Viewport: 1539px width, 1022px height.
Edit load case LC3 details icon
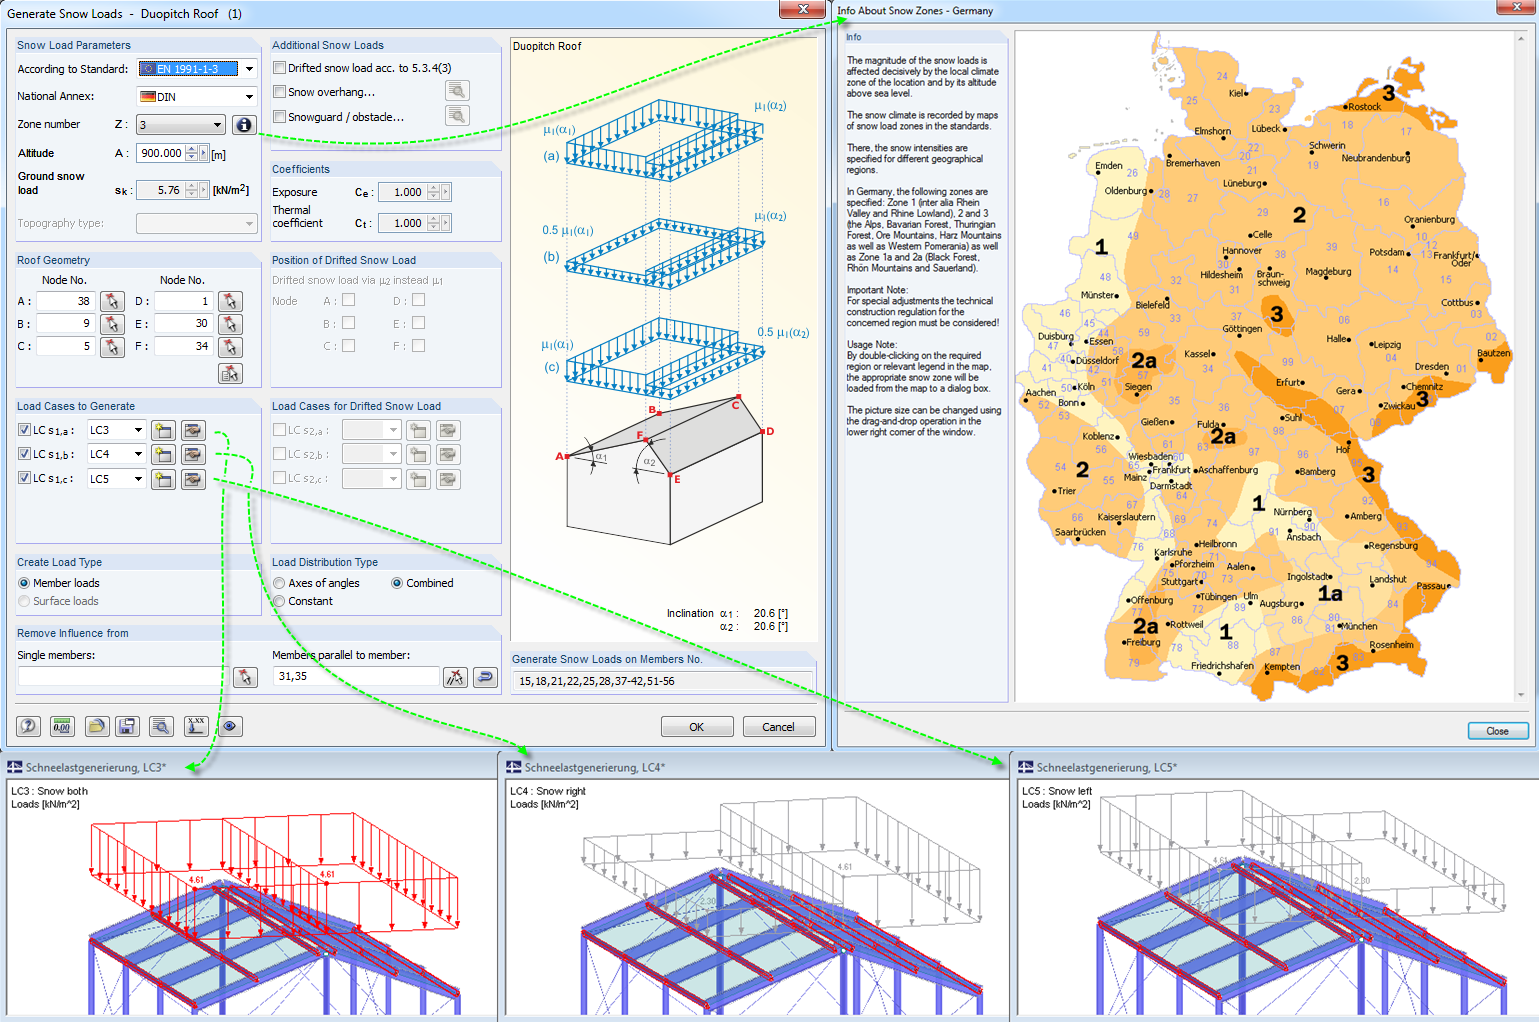[193, 430]
